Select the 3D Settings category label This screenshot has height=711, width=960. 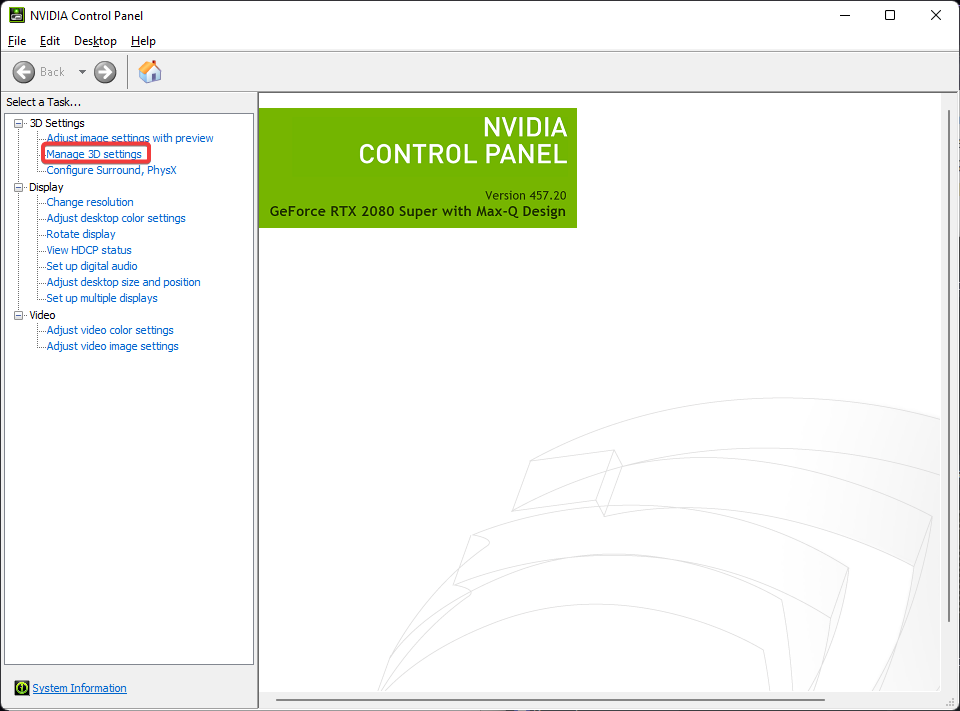click(x=57, y=123)
